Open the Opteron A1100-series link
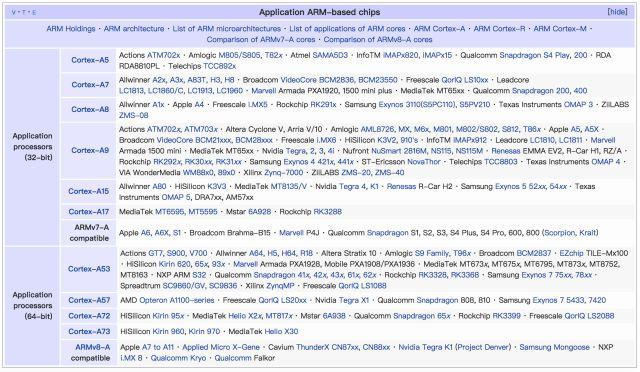This screenshot has width=640, height=372. pos(177,300)
